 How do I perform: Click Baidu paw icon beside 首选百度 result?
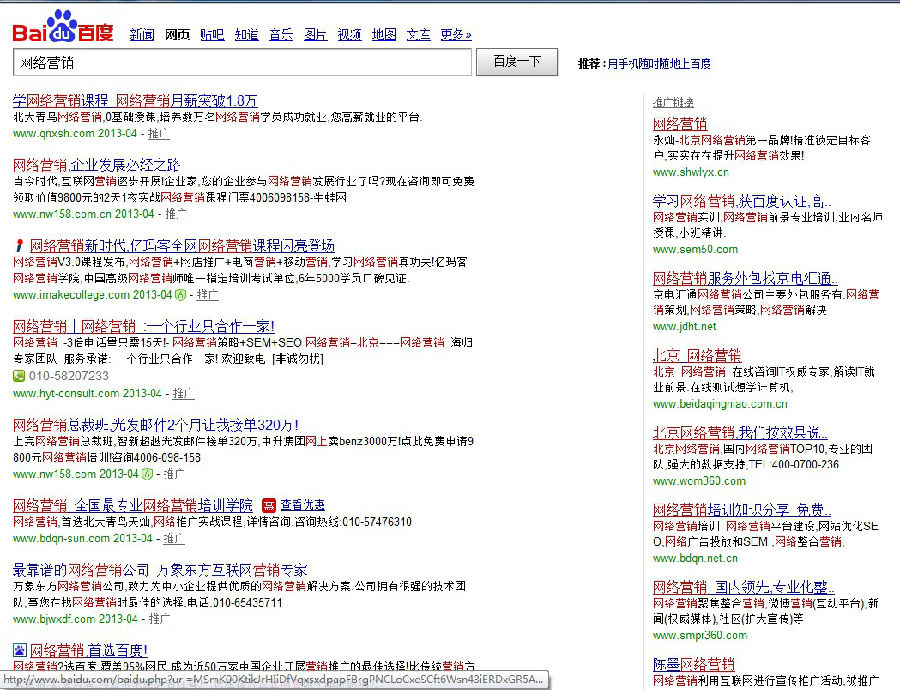click(x=20, y=650)
